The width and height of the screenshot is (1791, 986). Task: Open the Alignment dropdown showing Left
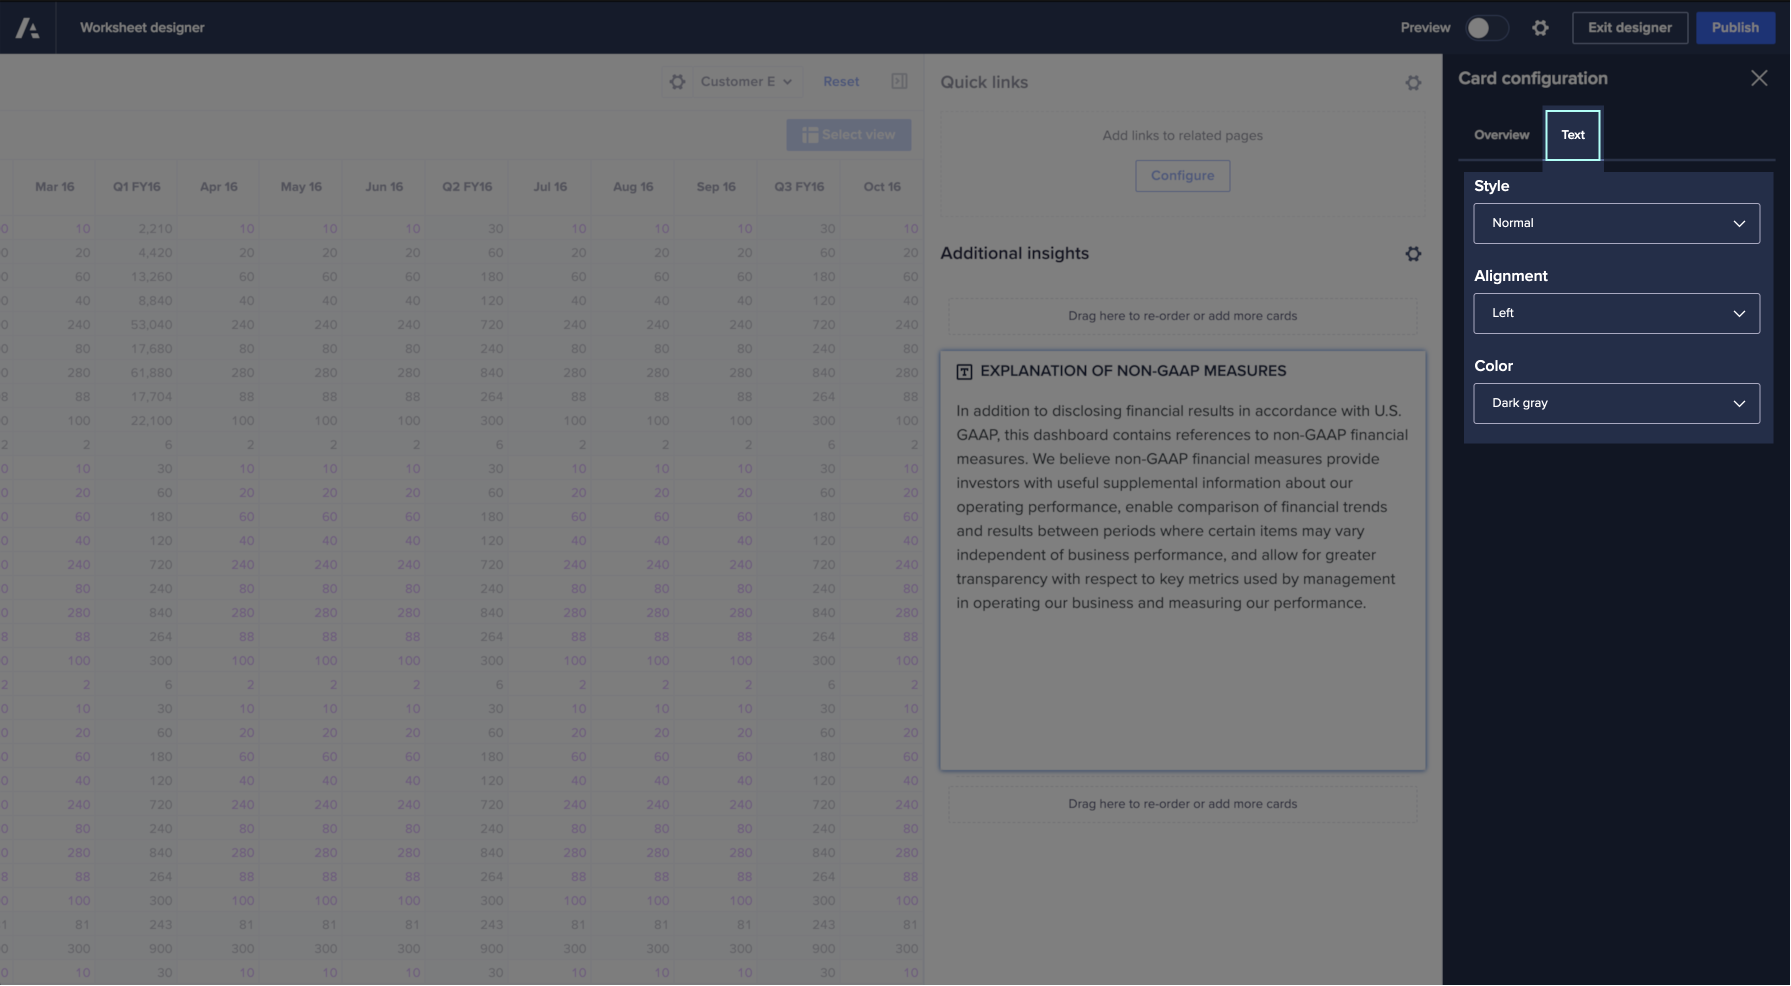(x=1616, y=313)
